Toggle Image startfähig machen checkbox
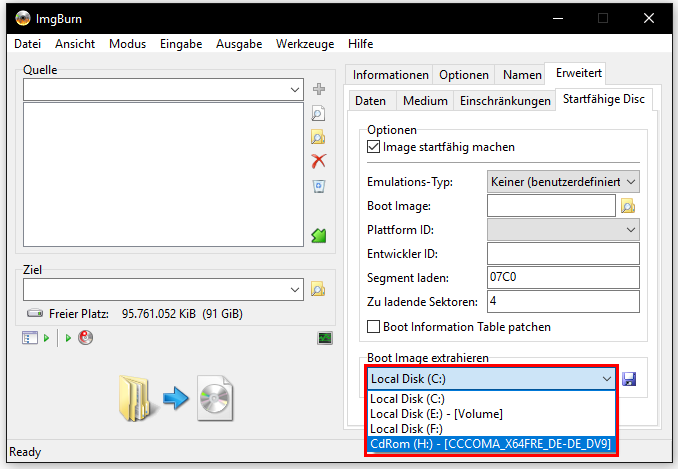The width and height of the screenshot is (678, 469). point(374,147)
